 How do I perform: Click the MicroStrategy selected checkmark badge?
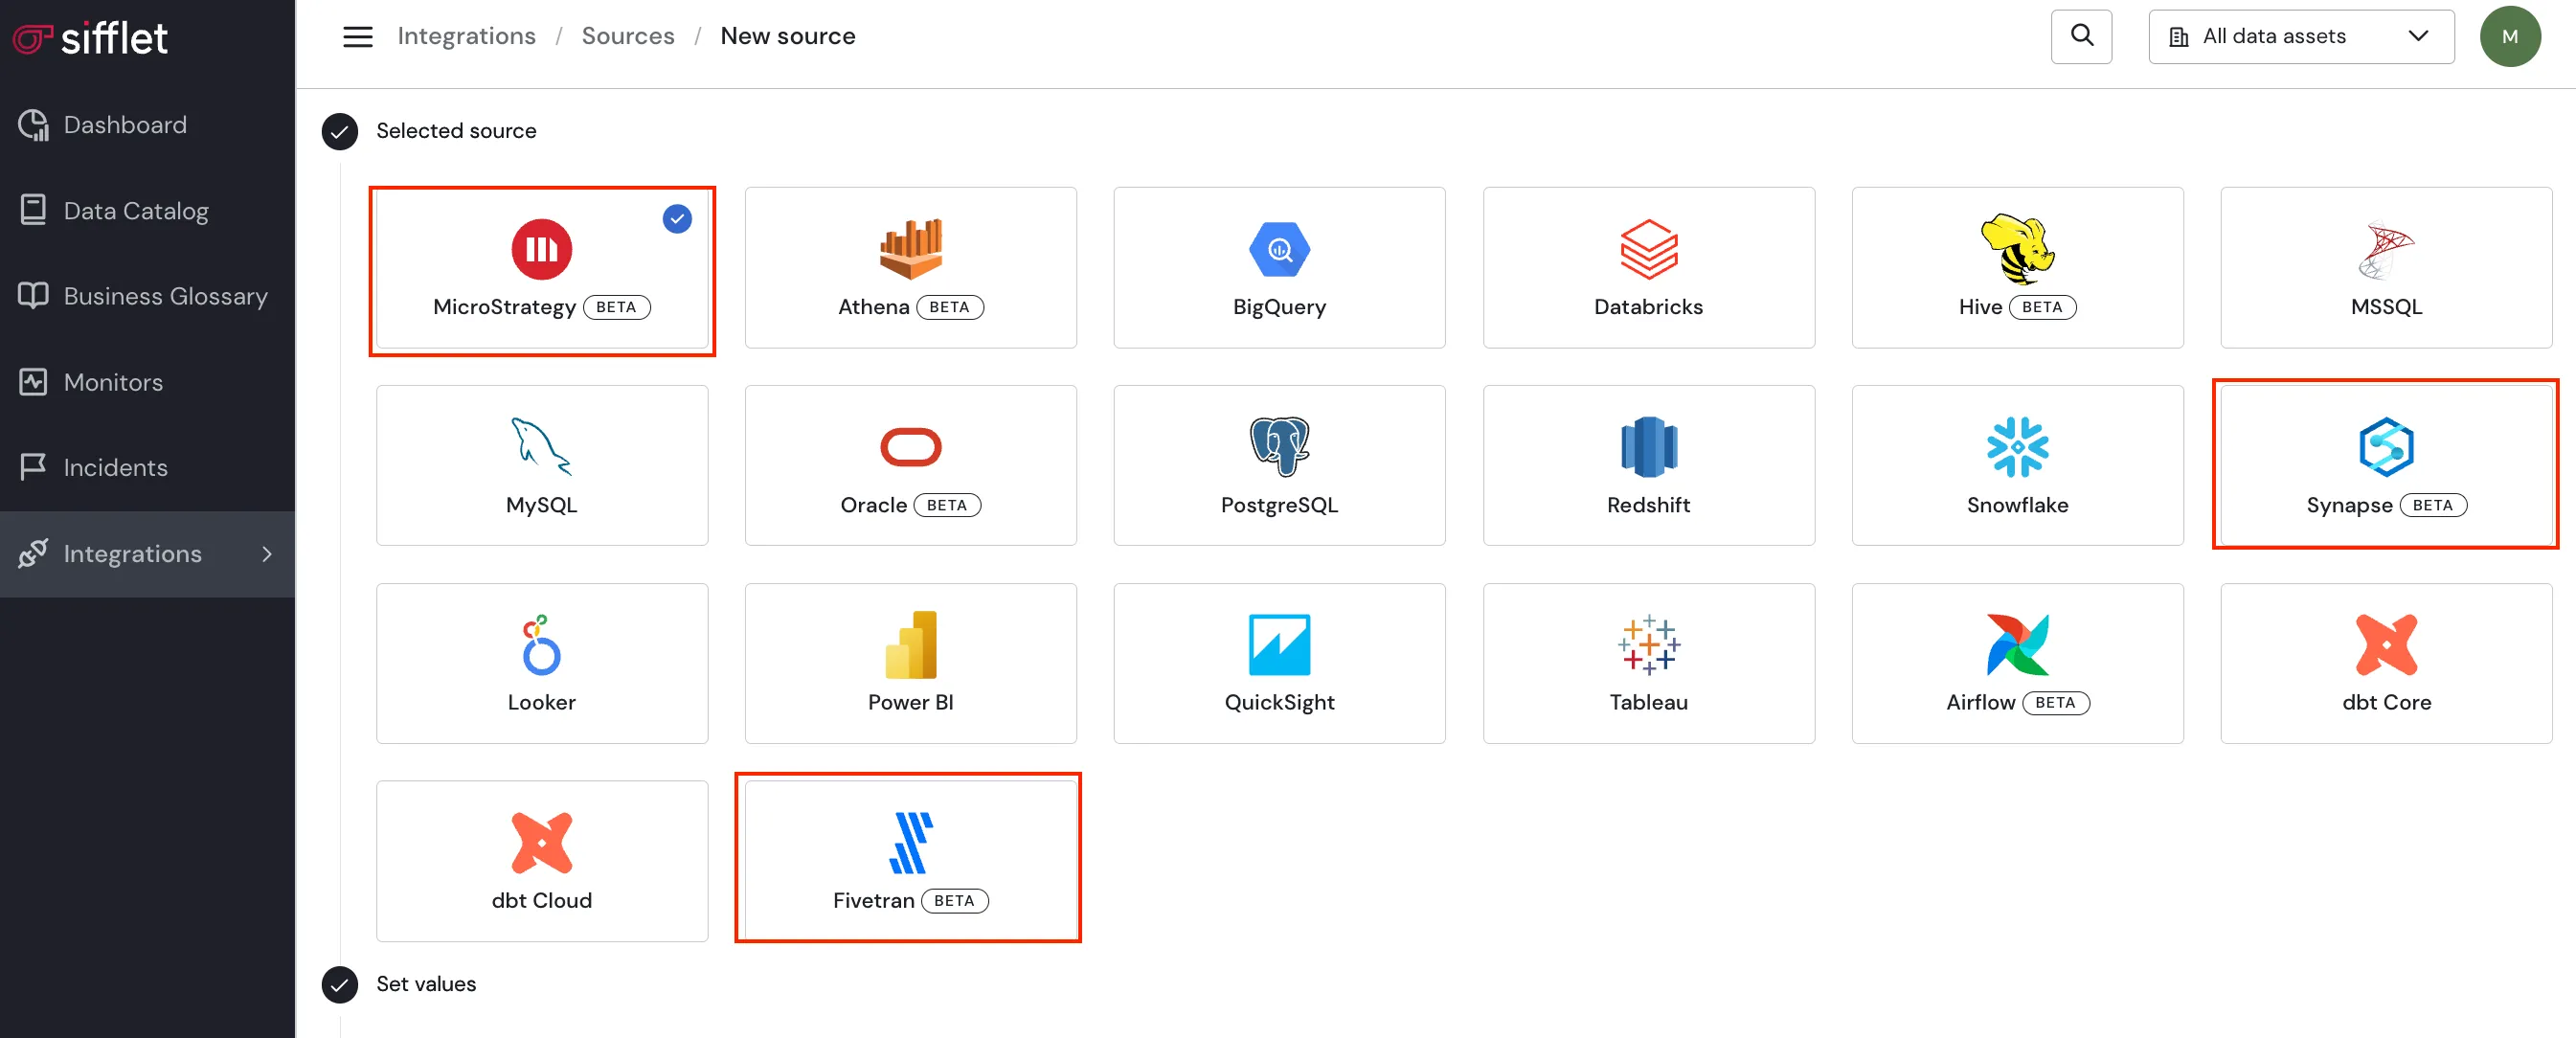pos(677,218)
